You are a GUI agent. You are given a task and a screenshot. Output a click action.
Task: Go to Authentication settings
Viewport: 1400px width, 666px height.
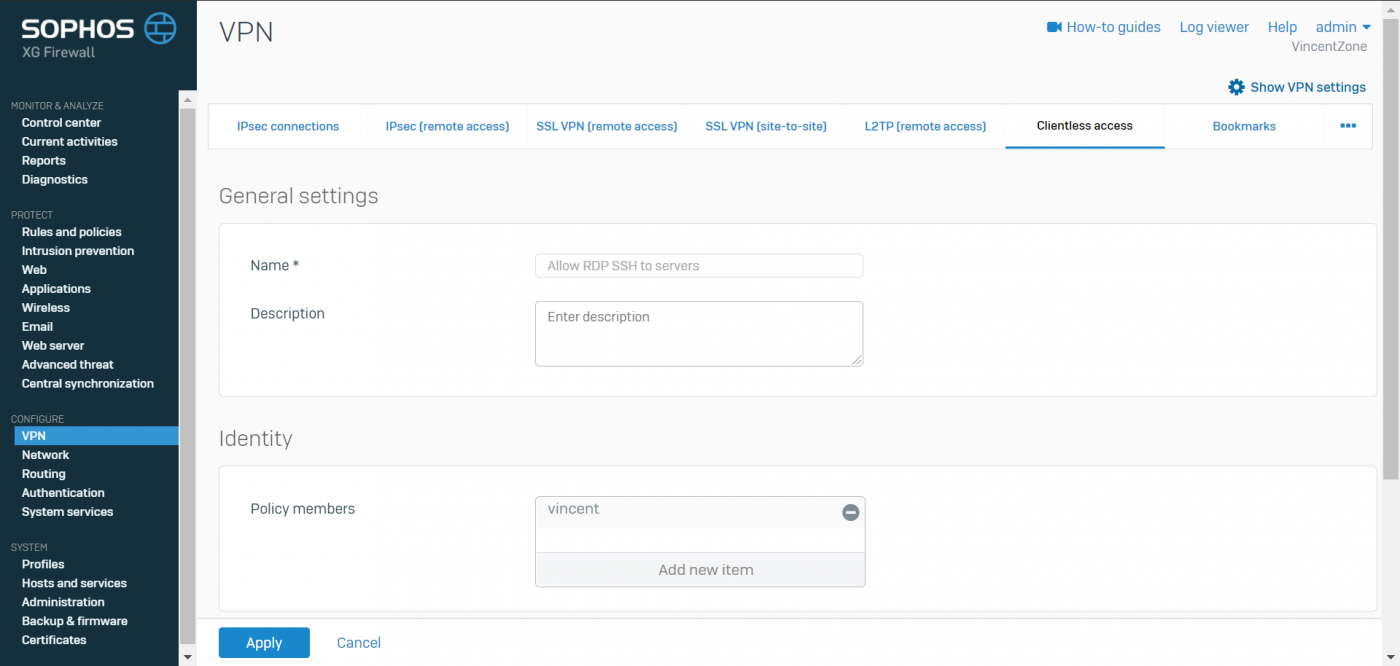click(63, 493)
